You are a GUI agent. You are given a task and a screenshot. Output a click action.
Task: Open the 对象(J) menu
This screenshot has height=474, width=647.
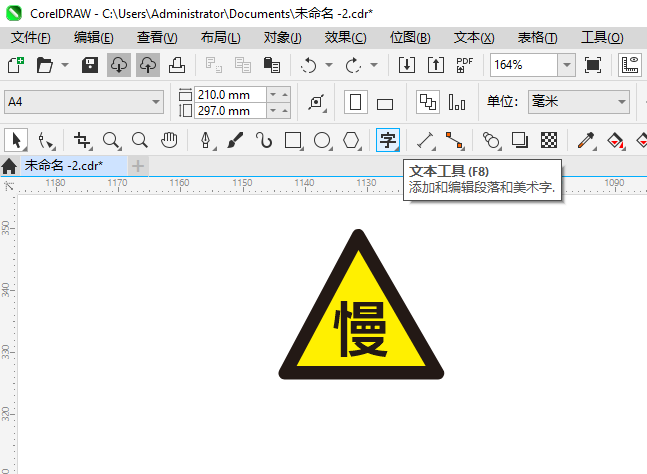click(283, 38)
